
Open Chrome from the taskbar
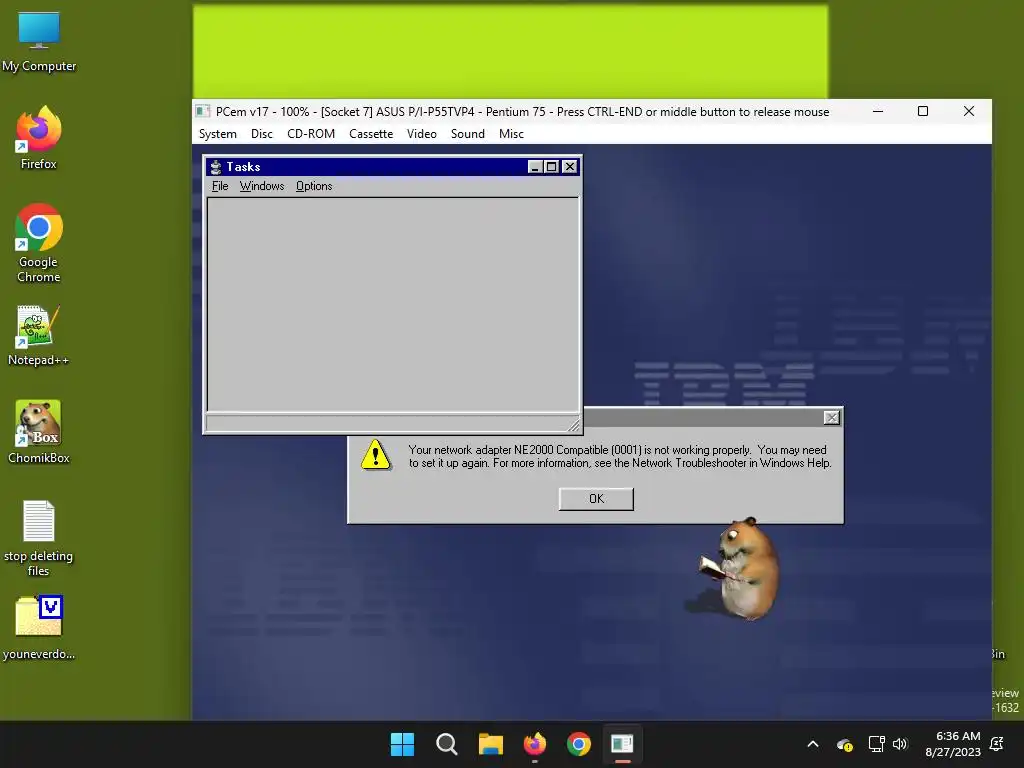click(x=579, y=744)
